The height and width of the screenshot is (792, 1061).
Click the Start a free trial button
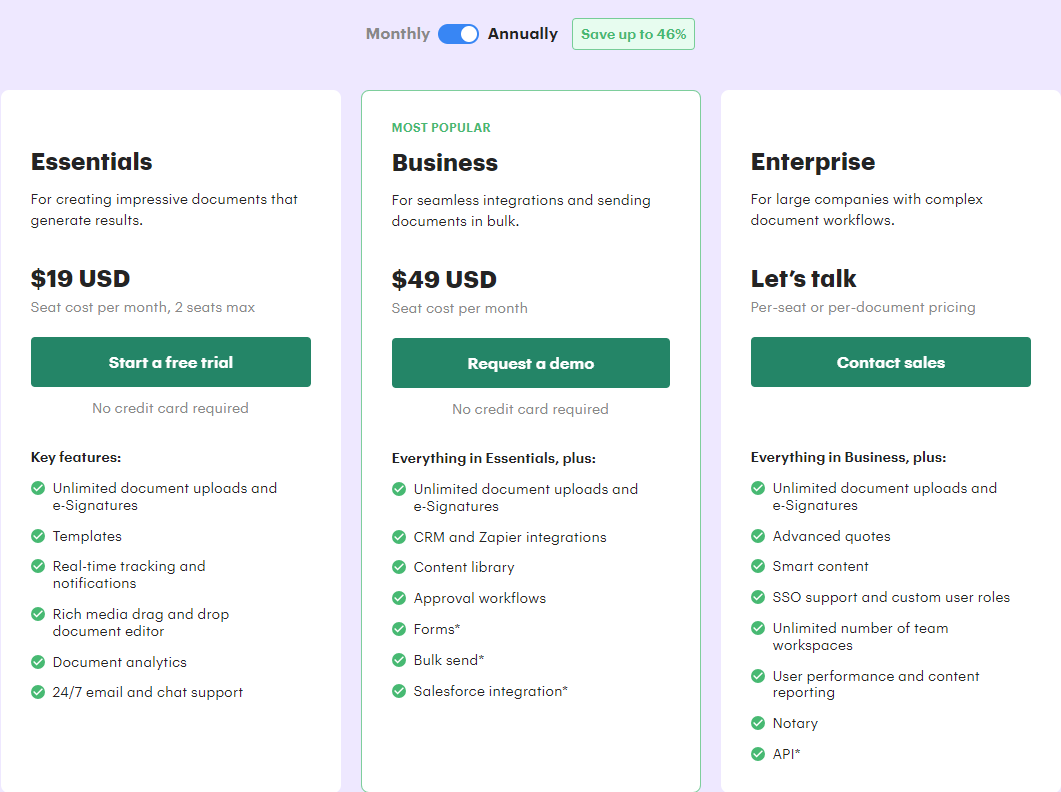170,362
